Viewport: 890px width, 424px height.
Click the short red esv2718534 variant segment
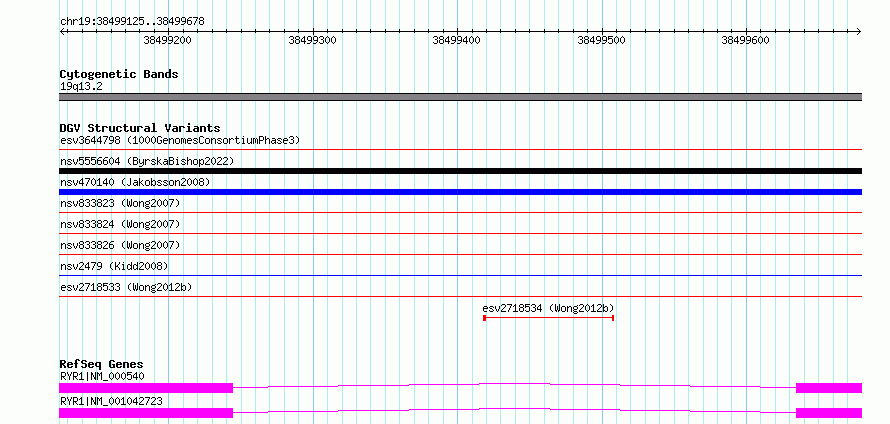pos(548,318)
